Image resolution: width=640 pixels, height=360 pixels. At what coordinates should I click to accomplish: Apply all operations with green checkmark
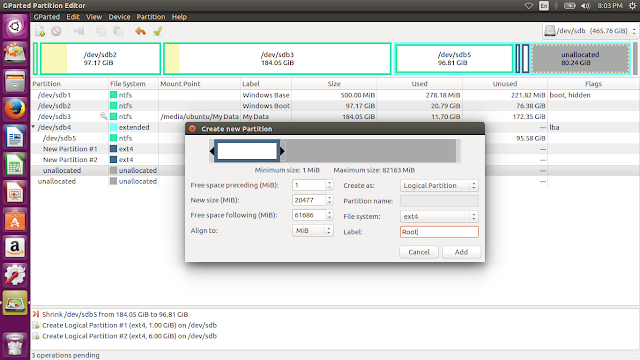[x=158, y=31]
